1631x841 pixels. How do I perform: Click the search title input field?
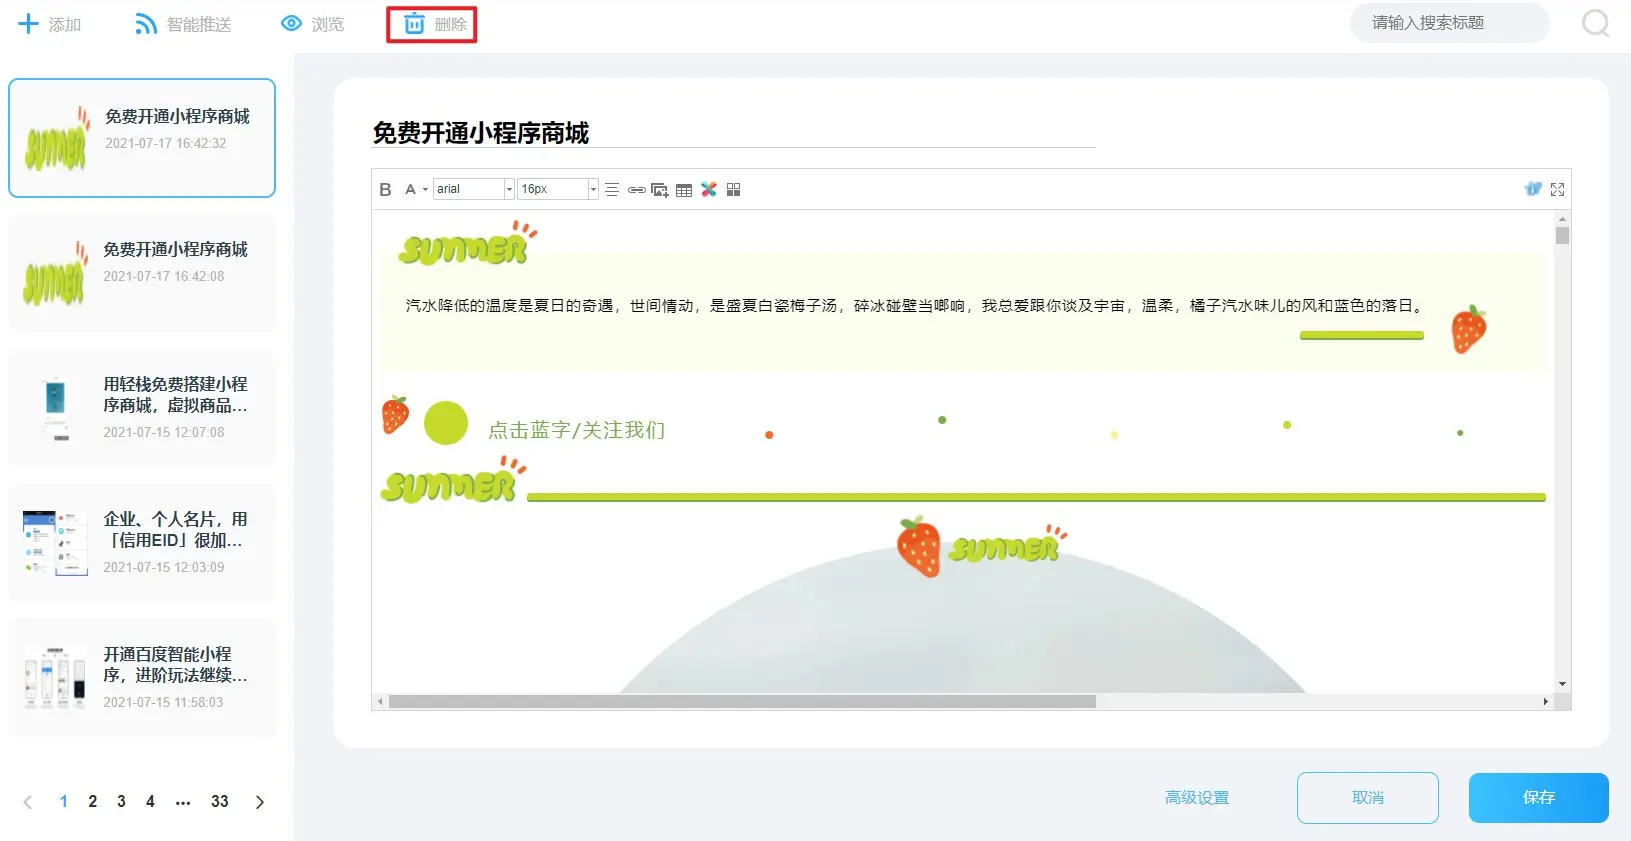[x=1448, y=23]
